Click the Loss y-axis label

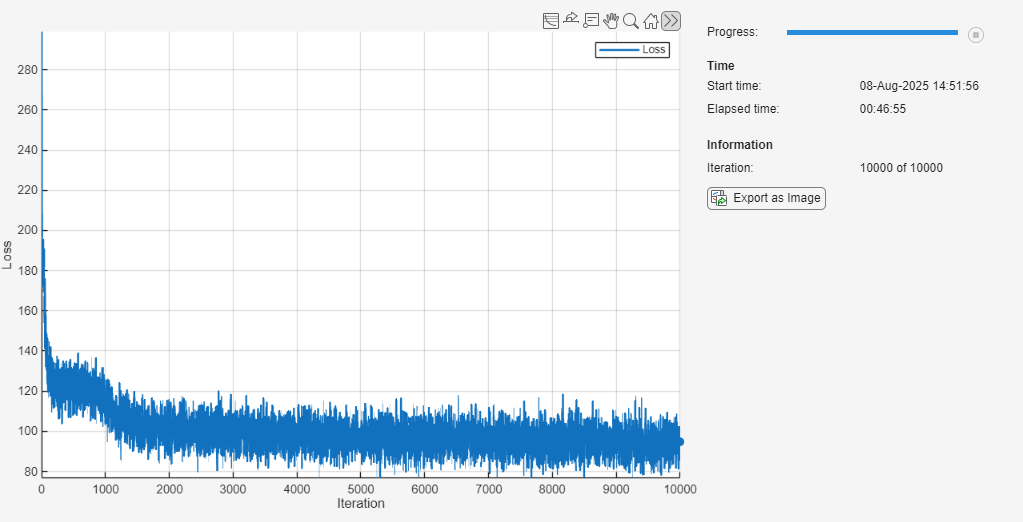[x=7, y=255]
